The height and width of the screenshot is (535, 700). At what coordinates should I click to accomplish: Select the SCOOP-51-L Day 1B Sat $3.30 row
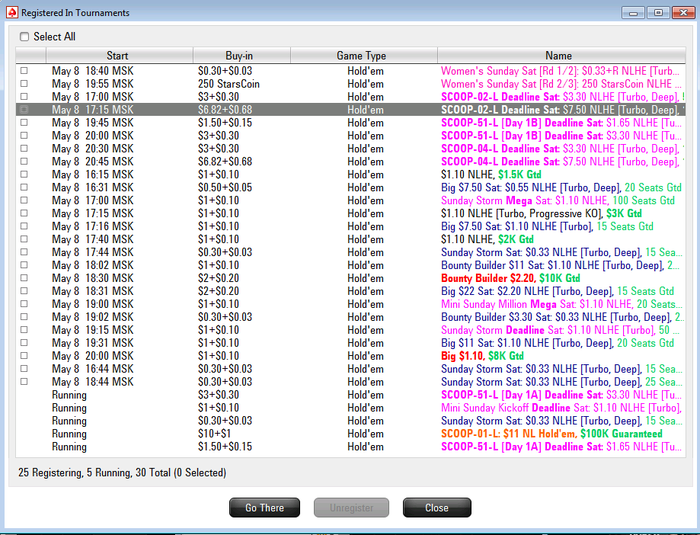(350, 135)
